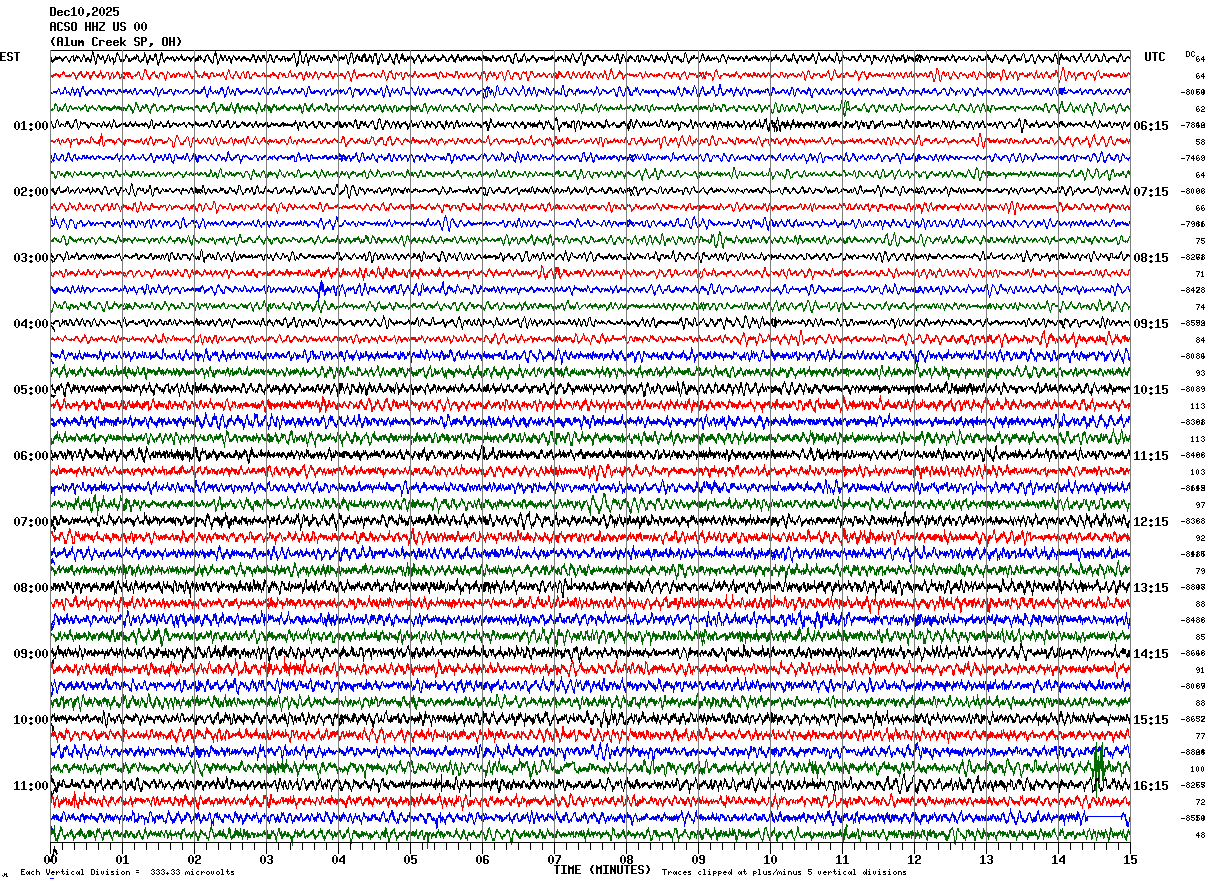Click DC offset value 79
This screenshot has height=886, width=1210.
[x=1200, y=571]
